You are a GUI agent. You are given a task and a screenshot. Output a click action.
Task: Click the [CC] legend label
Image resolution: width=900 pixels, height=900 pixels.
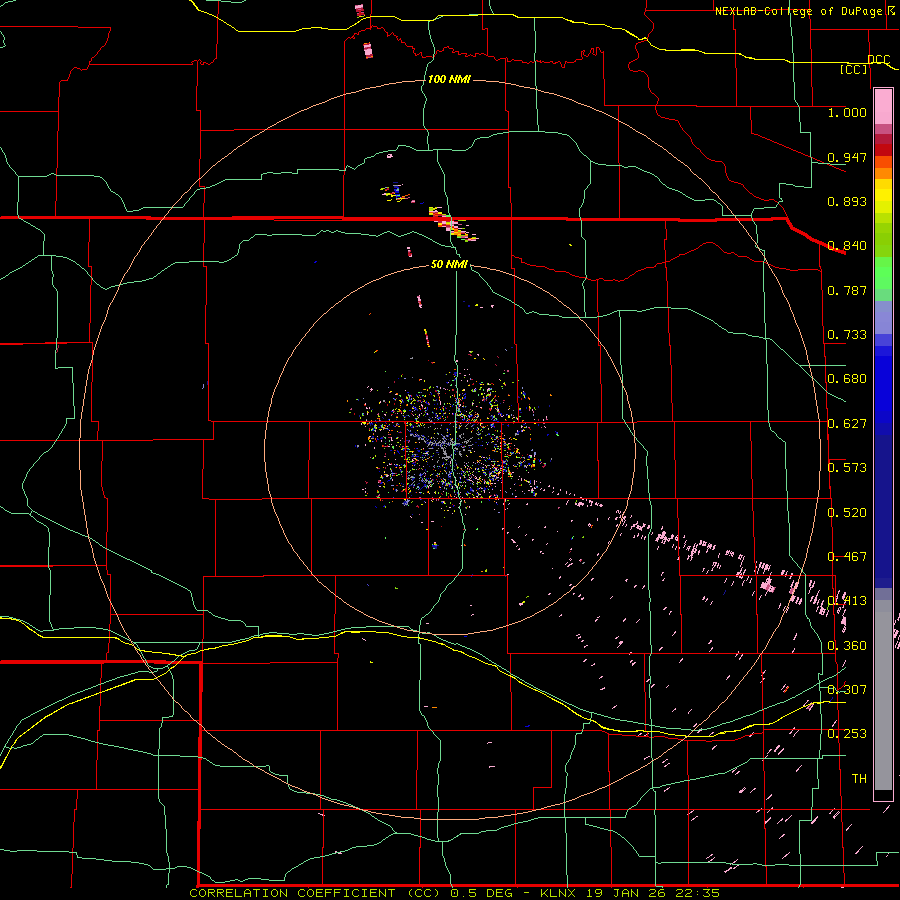(854, 69)
